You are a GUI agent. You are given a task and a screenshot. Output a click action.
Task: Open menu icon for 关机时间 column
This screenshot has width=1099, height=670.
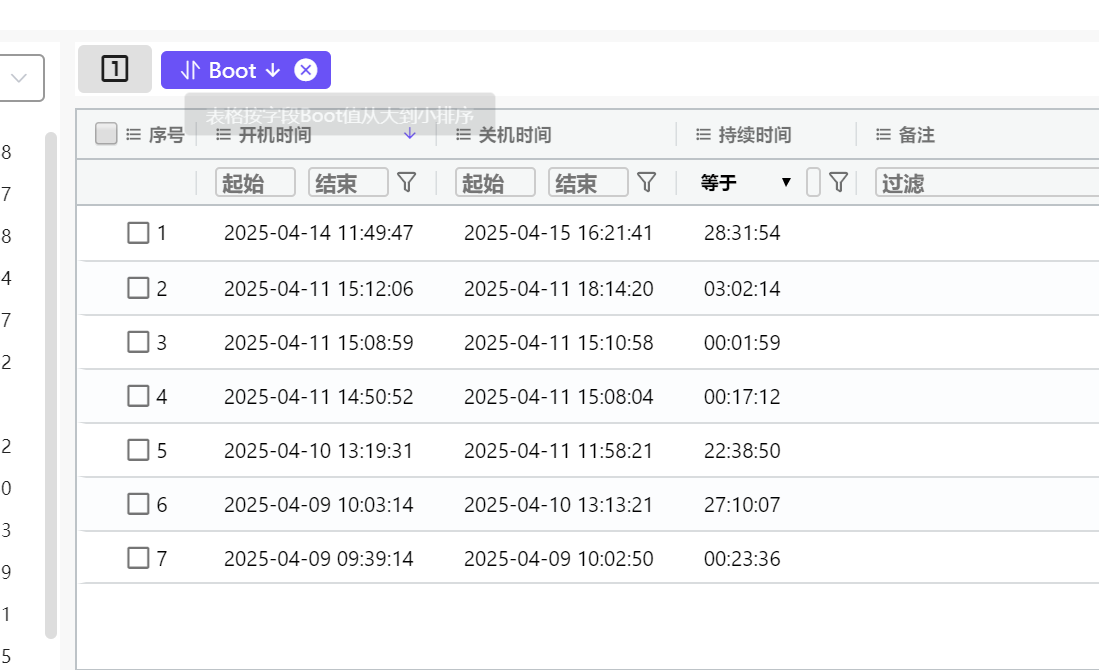click(x=463, y=135)
